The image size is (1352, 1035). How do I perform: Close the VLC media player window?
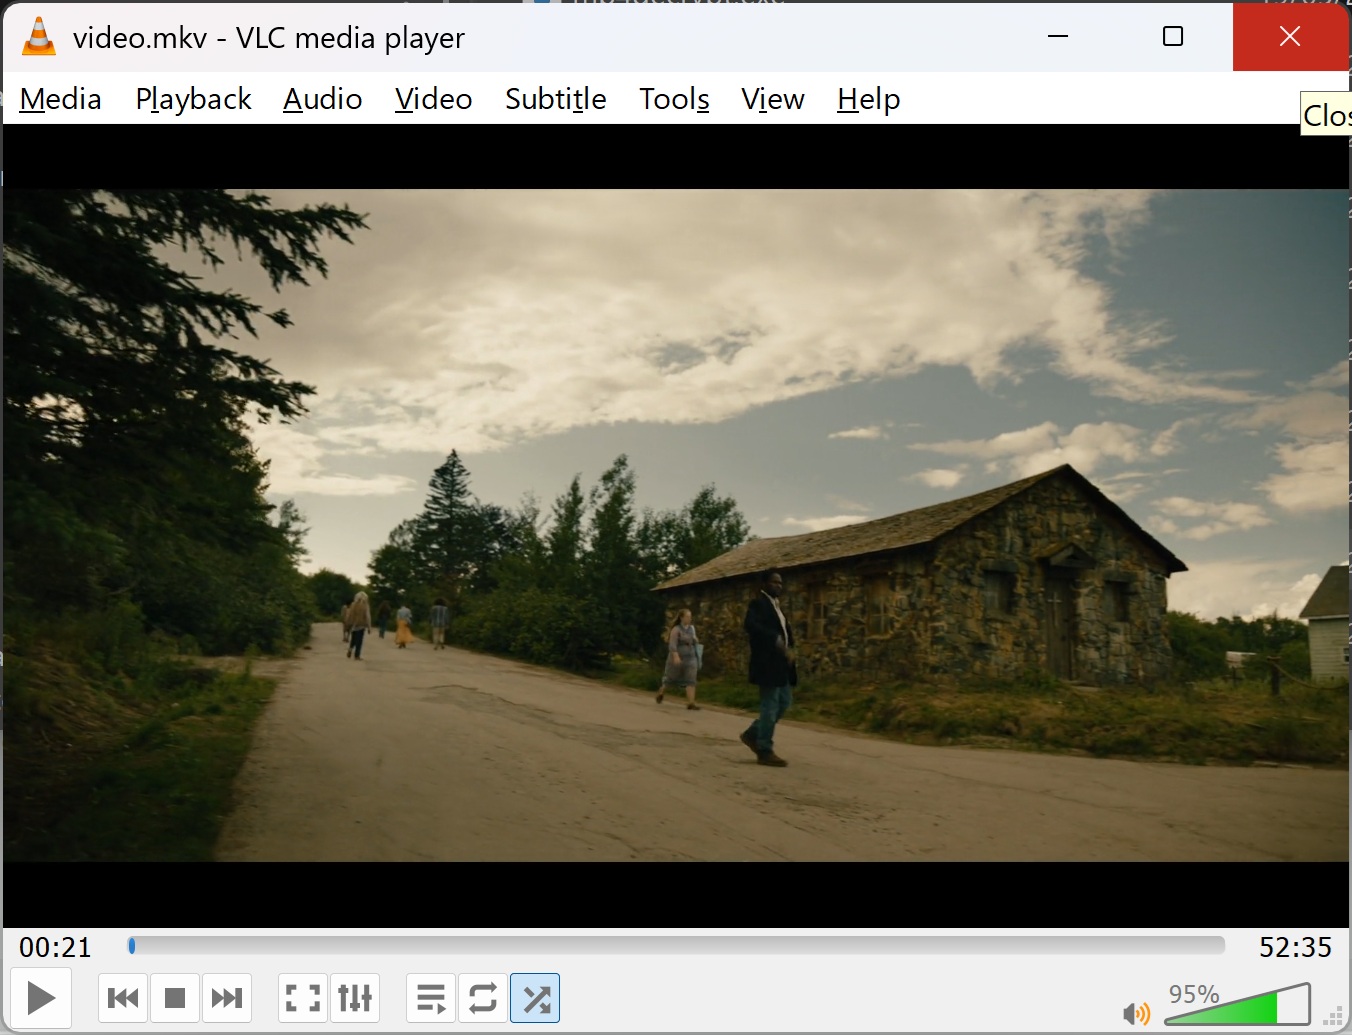tap(1290, 37)
